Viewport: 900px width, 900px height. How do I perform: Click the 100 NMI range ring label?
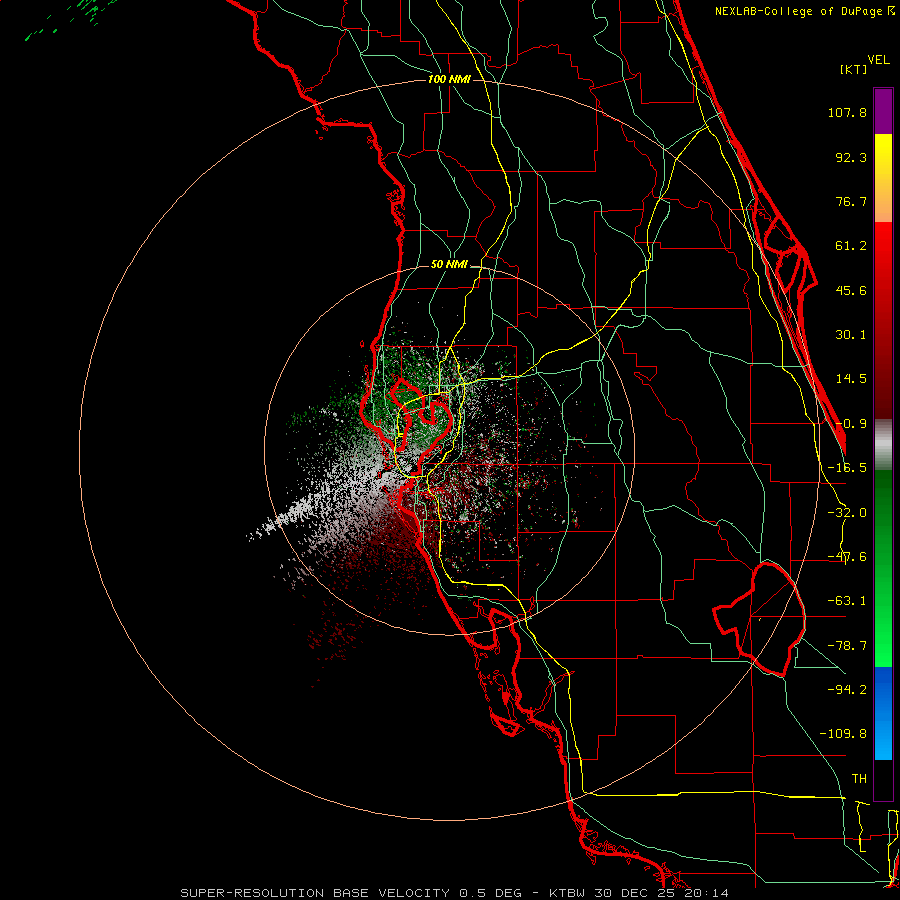(449, 79)
